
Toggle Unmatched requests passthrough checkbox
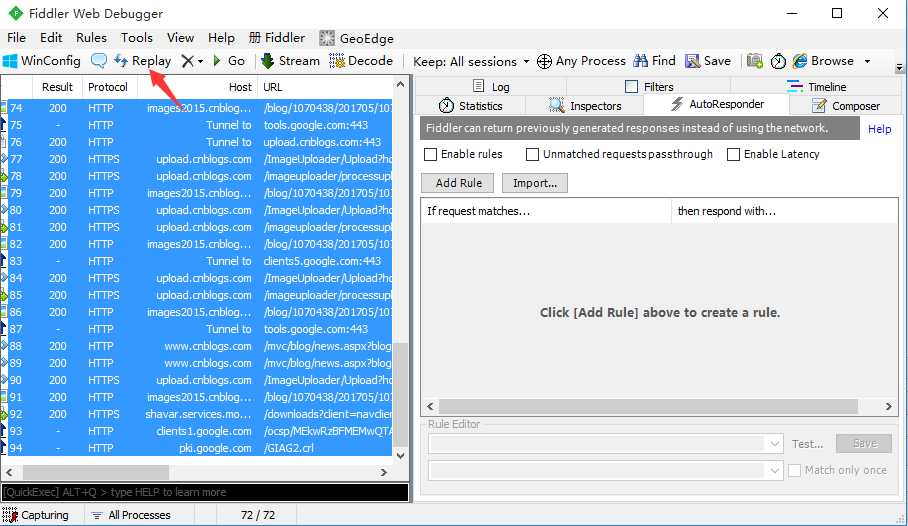click(532, 154)
